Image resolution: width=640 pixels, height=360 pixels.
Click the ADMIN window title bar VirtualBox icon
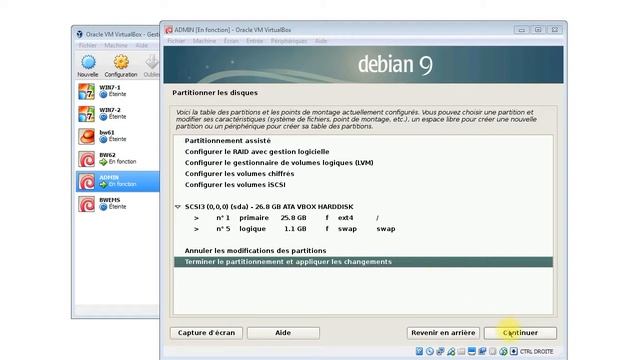click(169, 30)
